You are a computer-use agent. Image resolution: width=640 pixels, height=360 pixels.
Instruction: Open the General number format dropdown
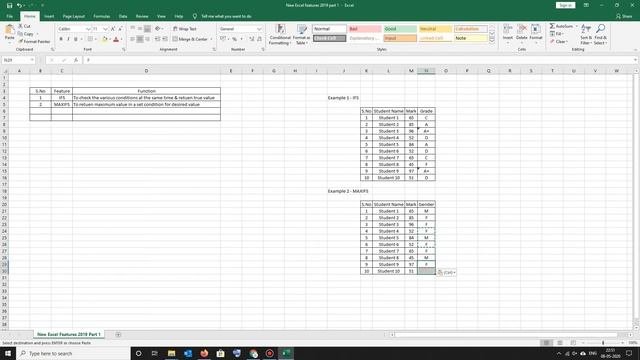(x=259, y=29)
